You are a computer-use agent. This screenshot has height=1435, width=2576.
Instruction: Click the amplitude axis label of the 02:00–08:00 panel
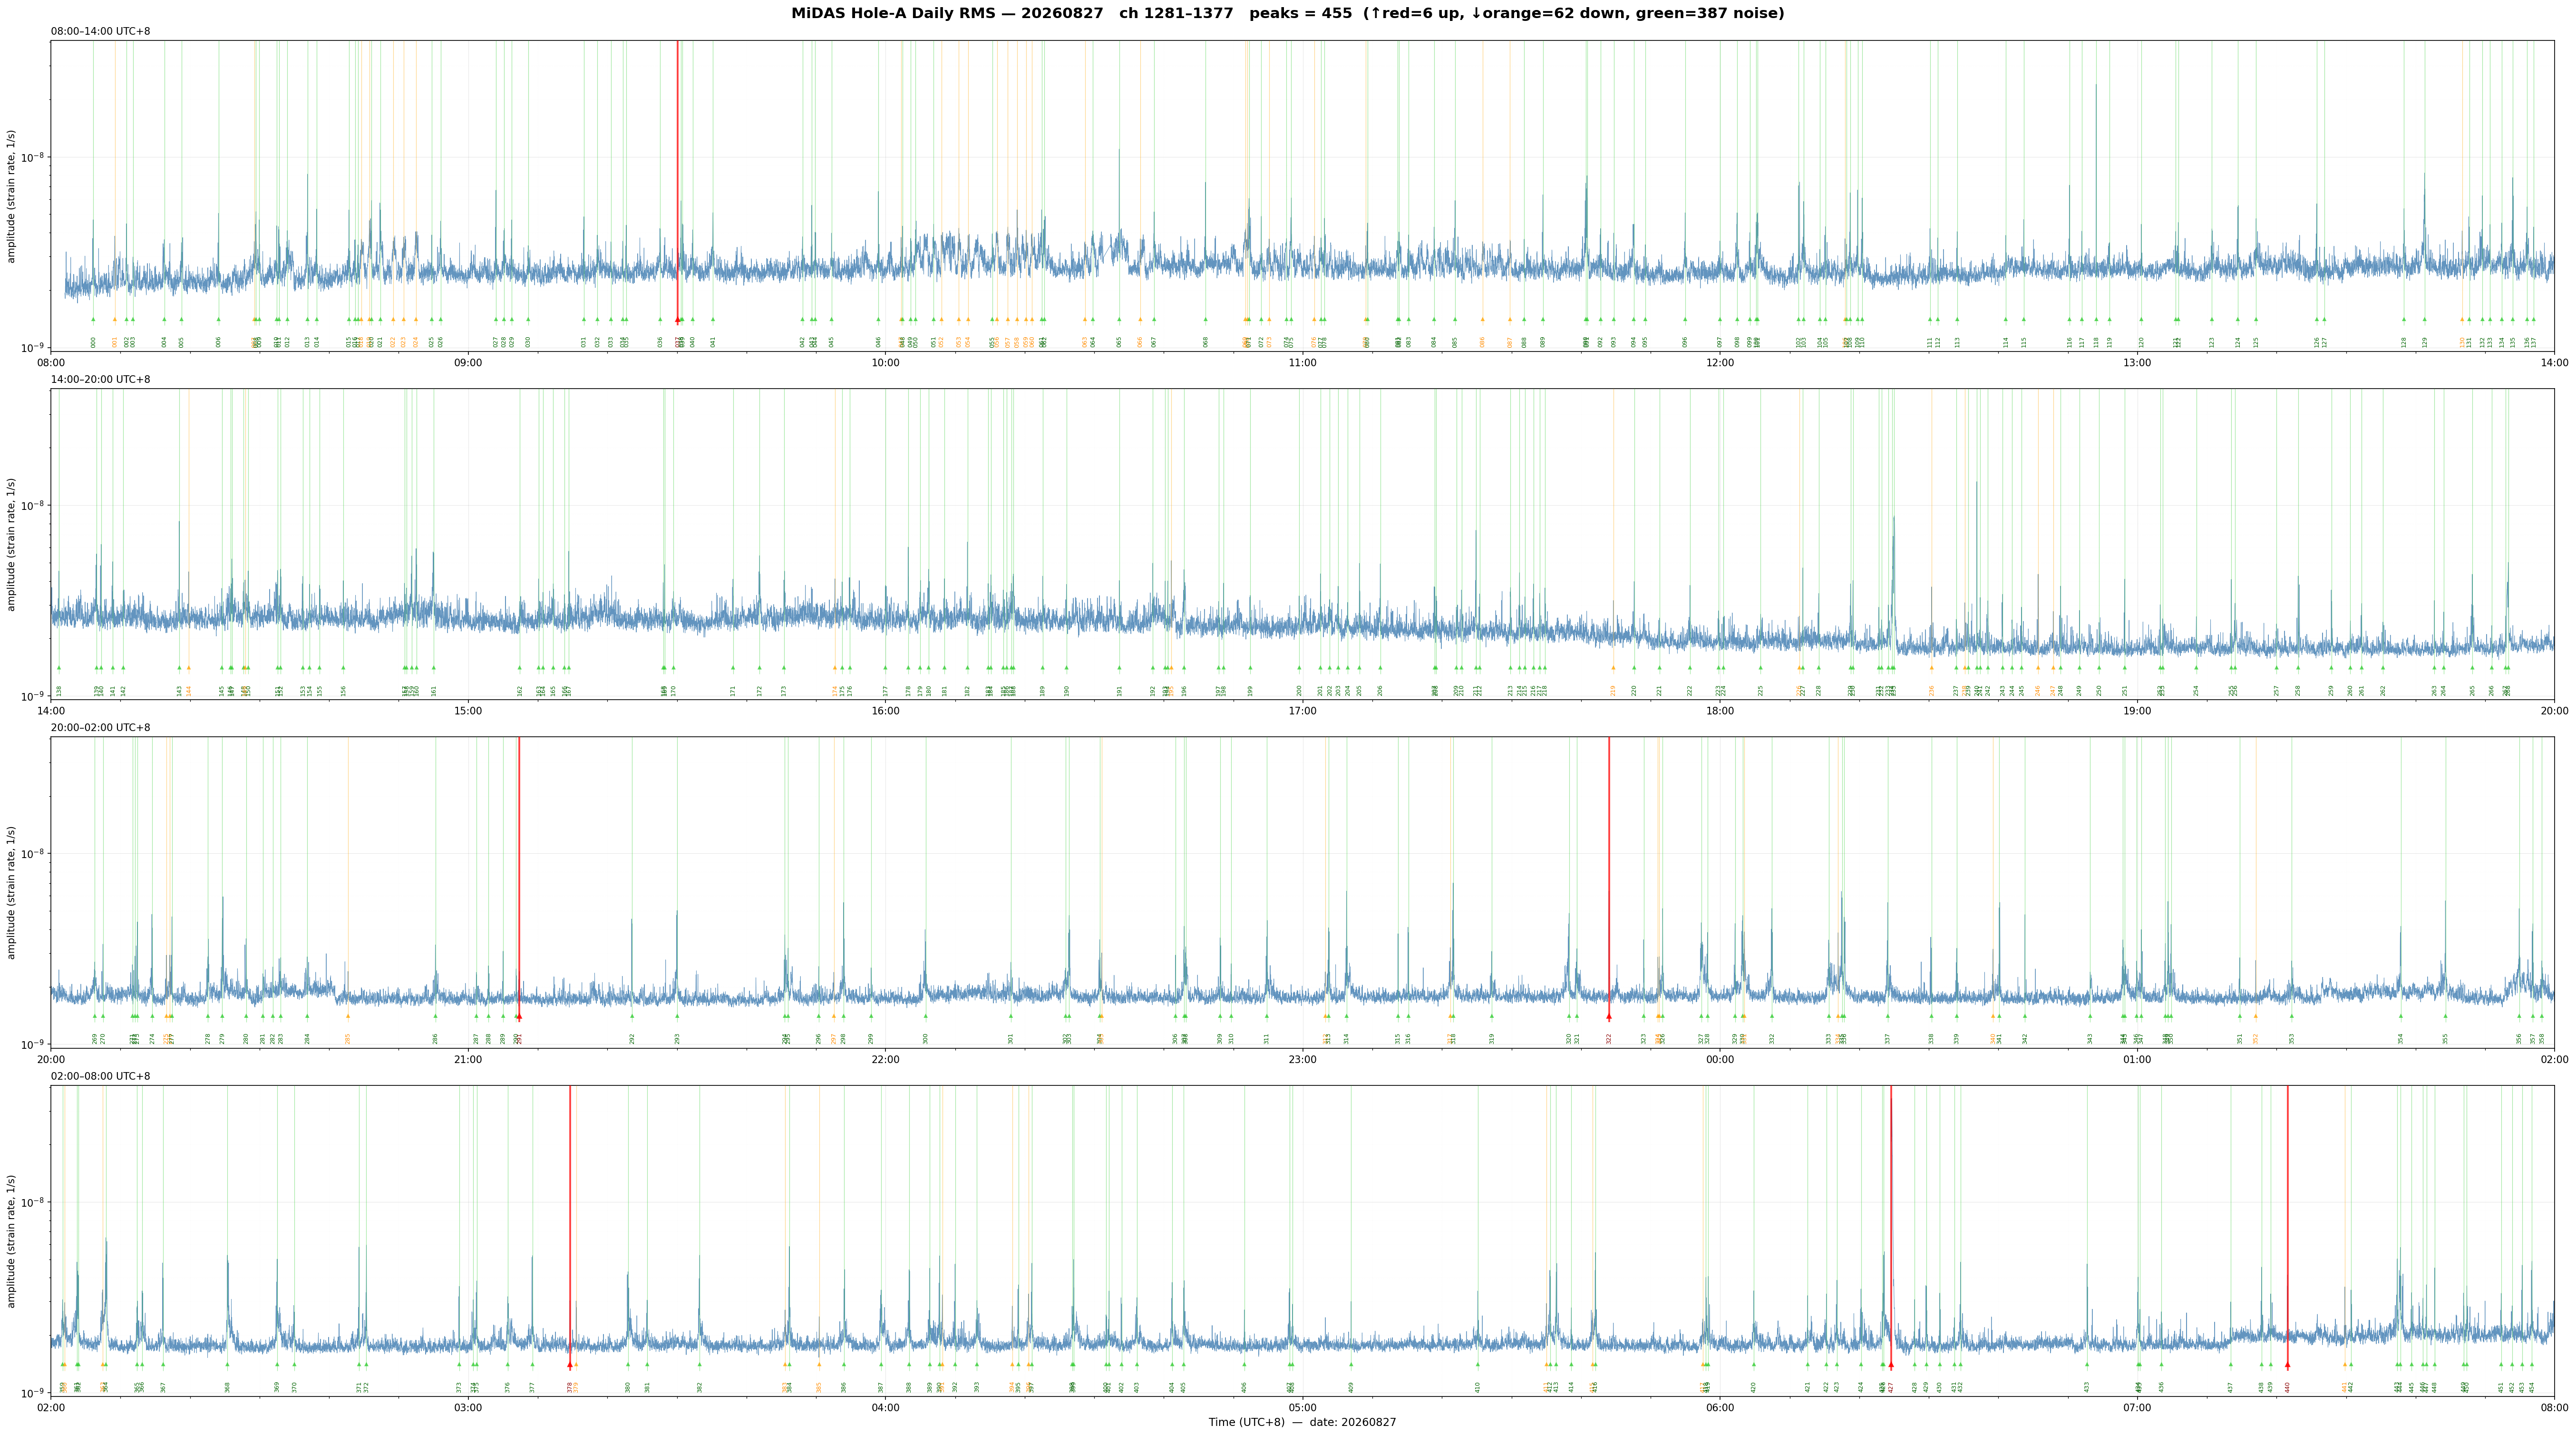pos(12,1241)
